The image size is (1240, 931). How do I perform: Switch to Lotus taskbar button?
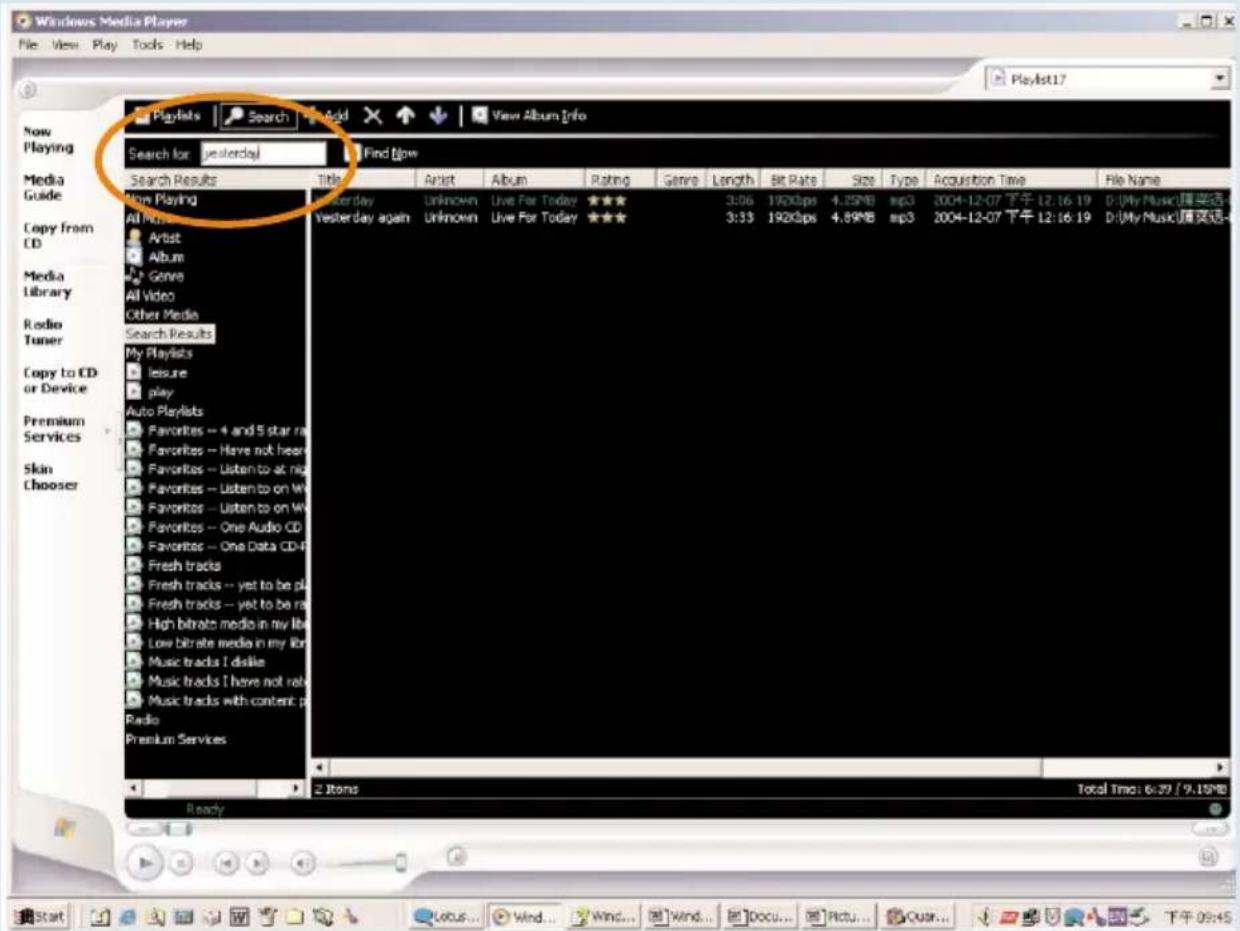[x=446, y=914]
